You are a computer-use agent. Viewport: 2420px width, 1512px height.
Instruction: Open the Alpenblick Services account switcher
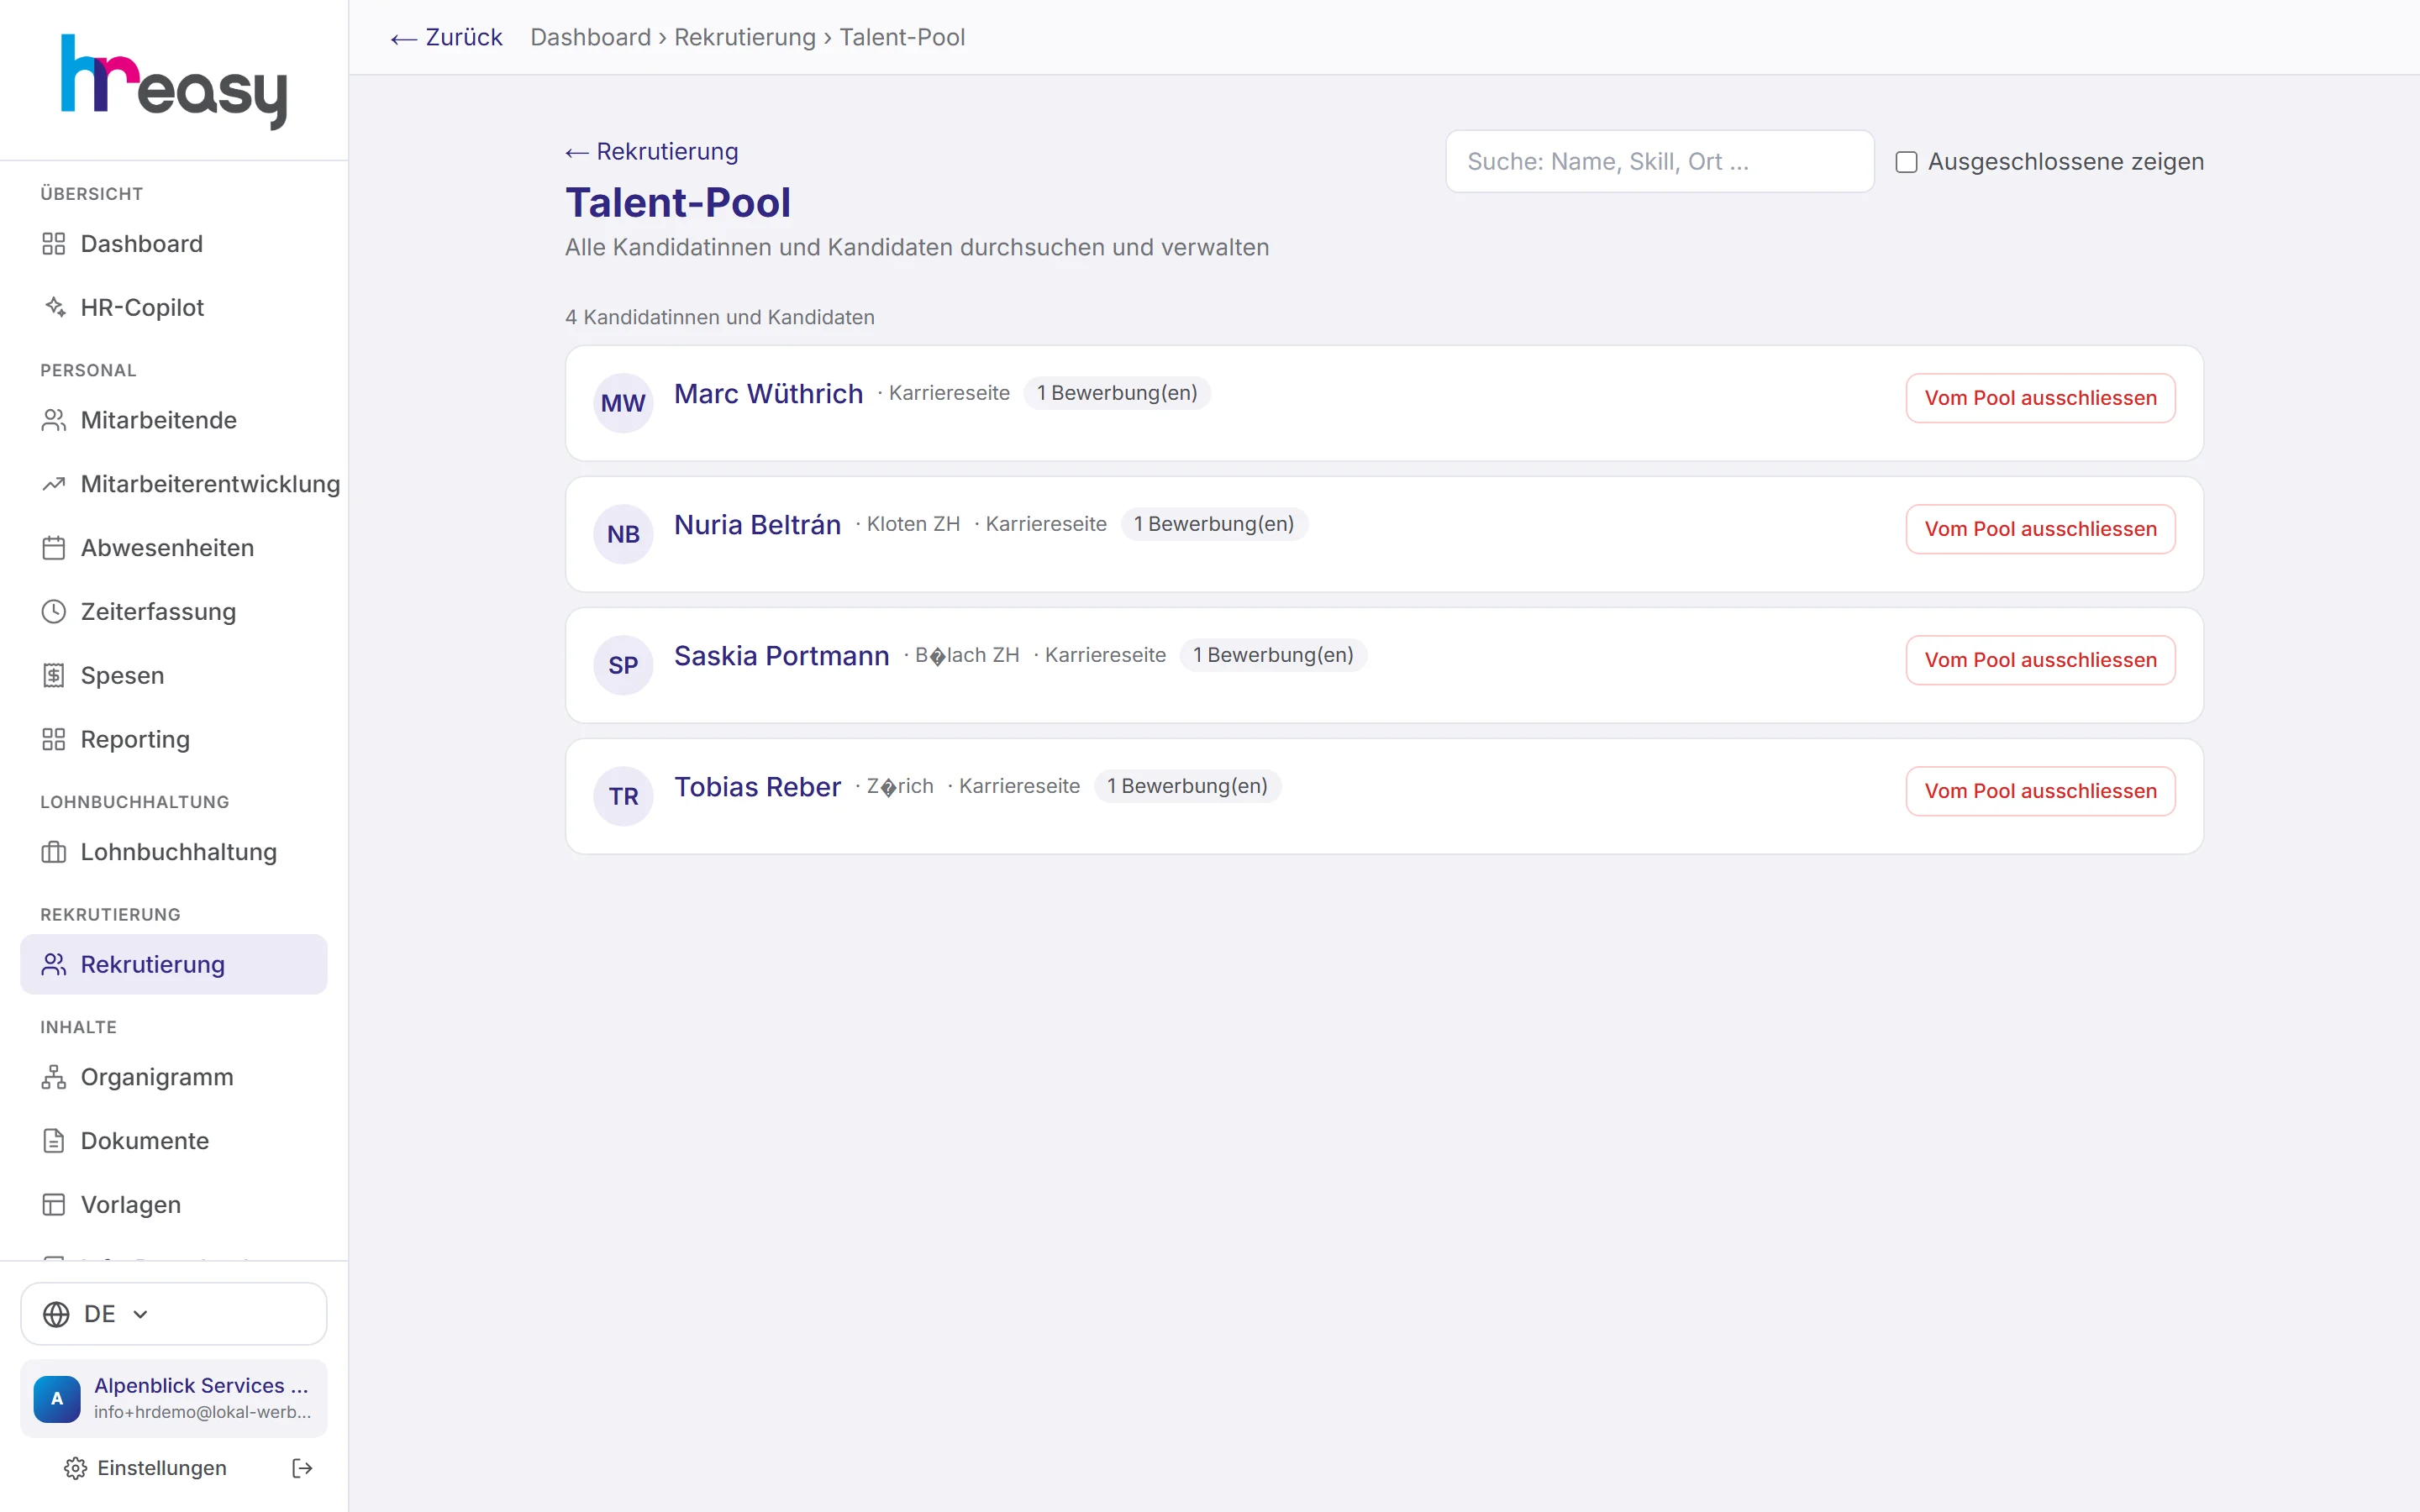click(174, 1398)
